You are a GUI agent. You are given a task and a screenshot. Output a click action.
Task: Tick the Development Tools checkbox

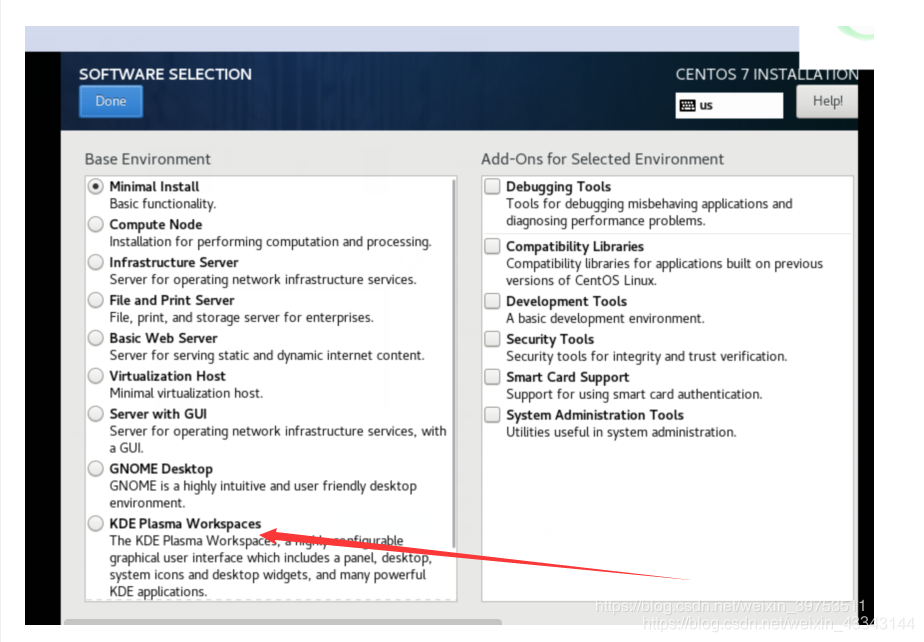pyautogui.click(x=492, y=301)
